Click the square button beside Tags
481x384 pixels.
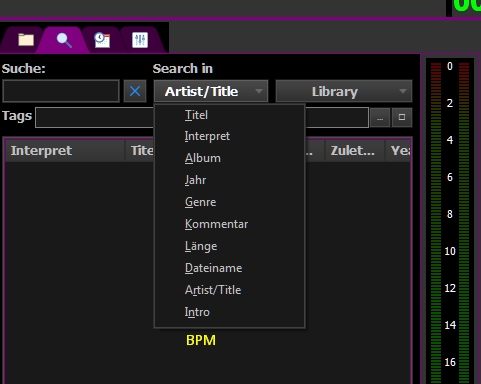pos(402,117)
